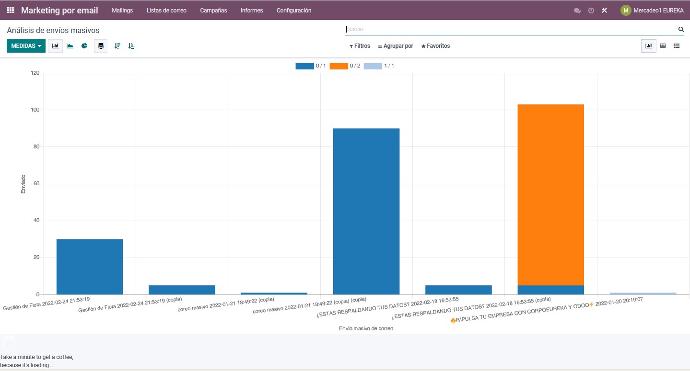Open the Mailings menu

click(x=122, y=10)
